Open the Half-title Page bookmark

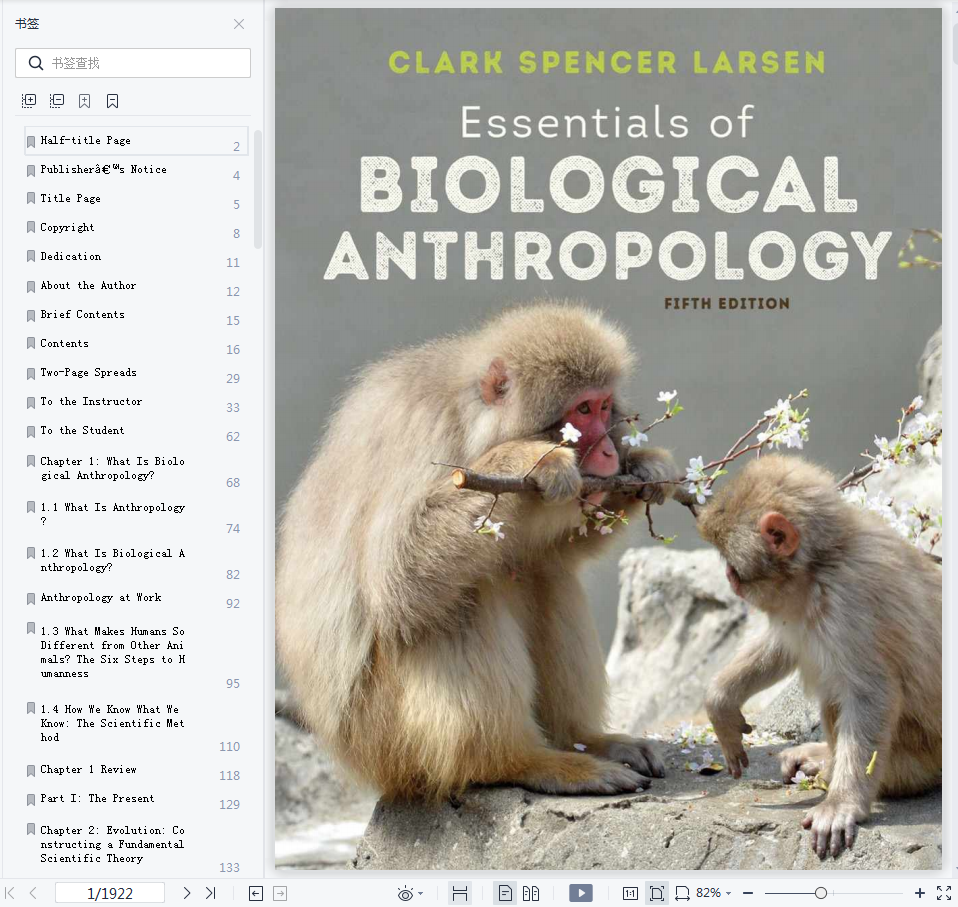(136, 140)
